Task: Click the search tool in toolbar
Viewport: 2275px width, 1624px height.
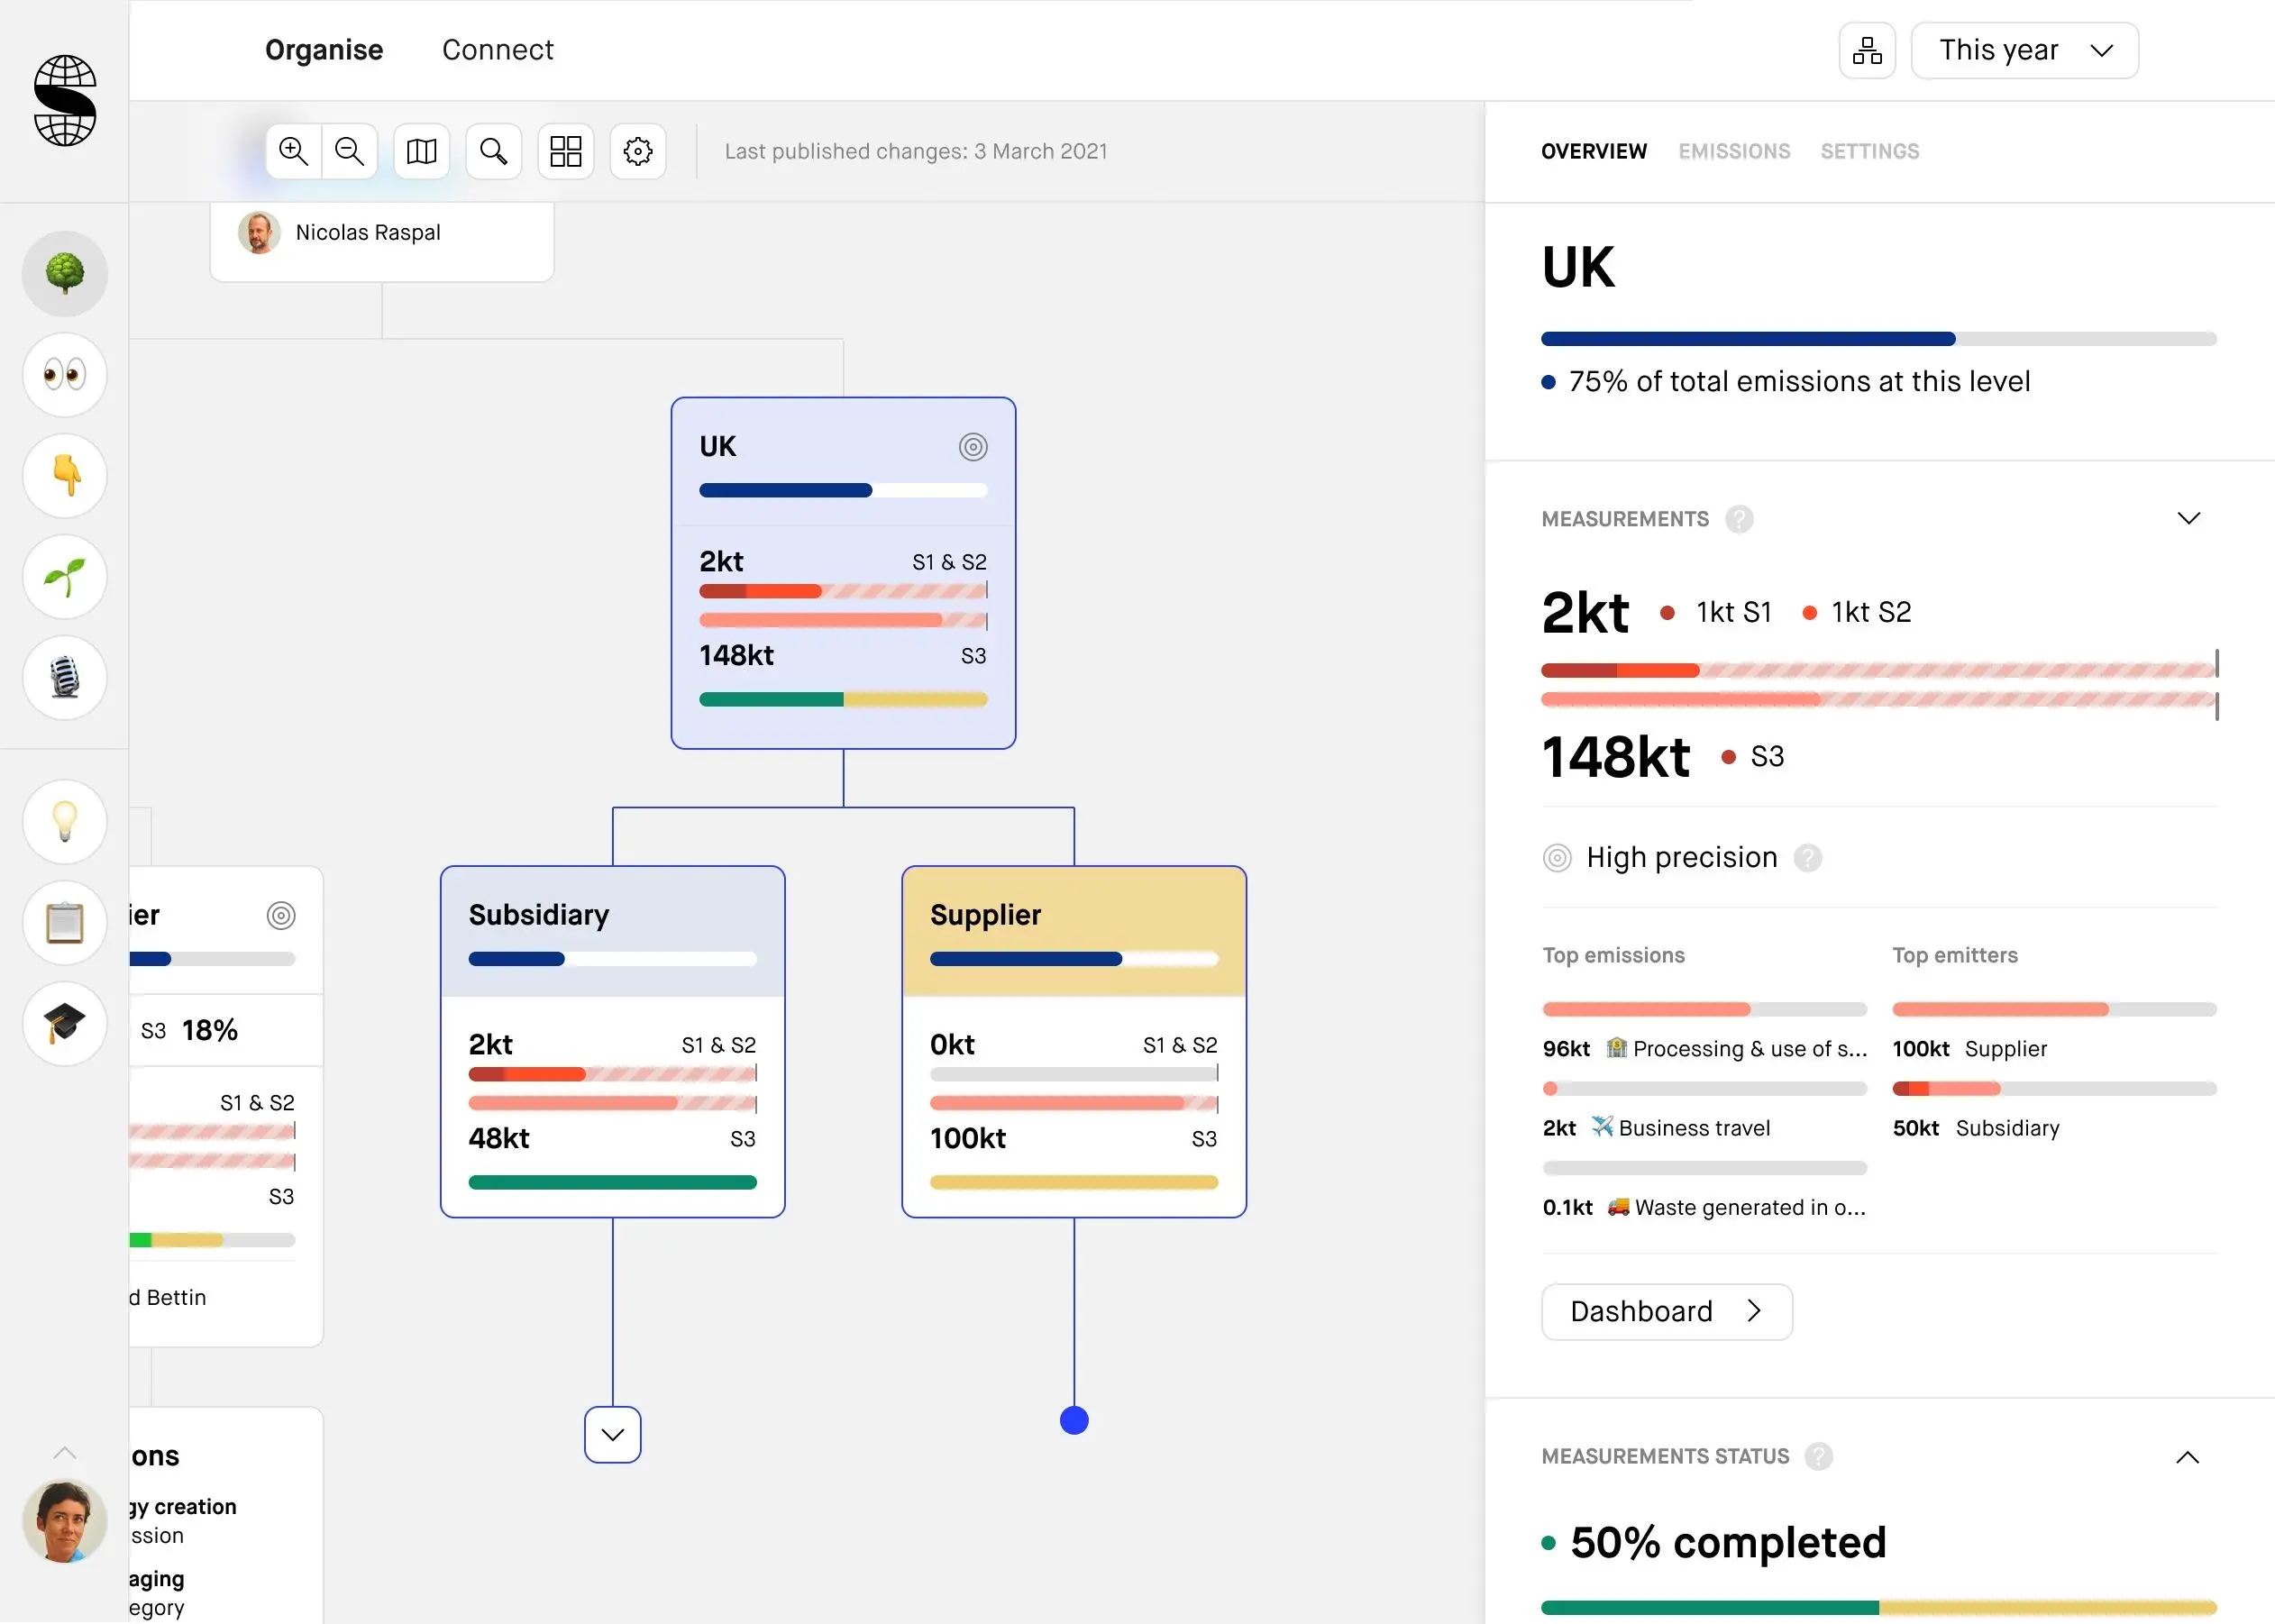Action: (x=493, y=151)
